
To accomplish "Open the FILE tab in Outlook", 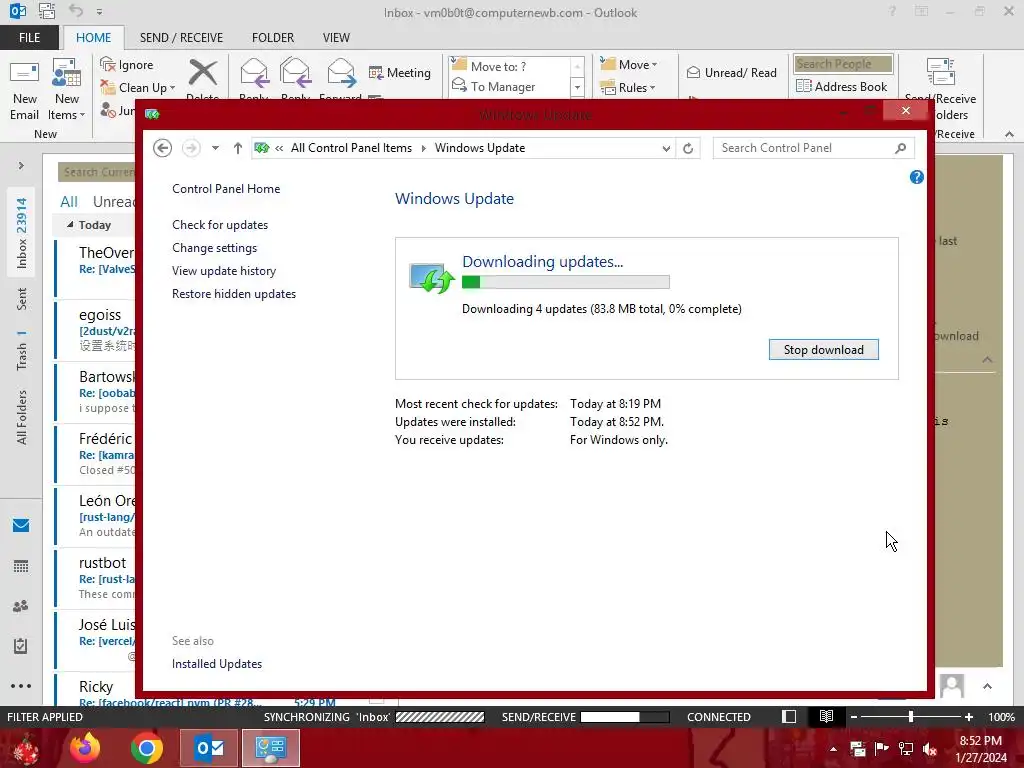I will [29, 38].
